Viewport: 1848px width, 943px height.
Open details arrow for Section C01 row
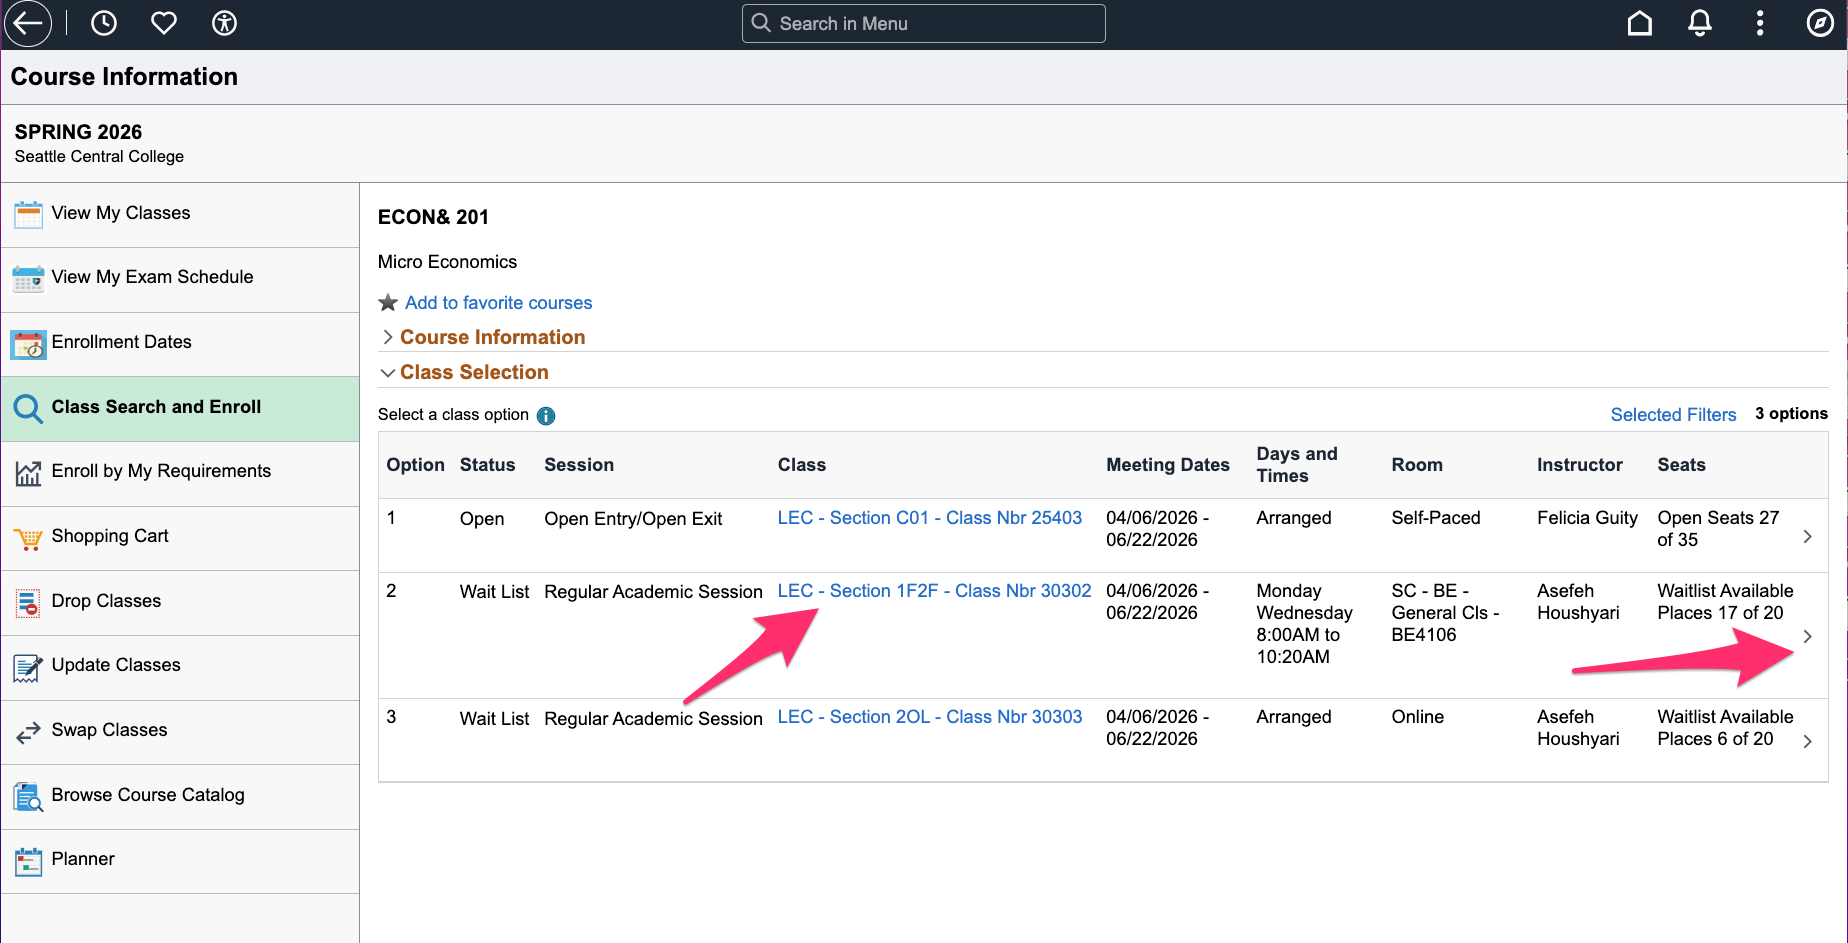tap(1807, 537)
